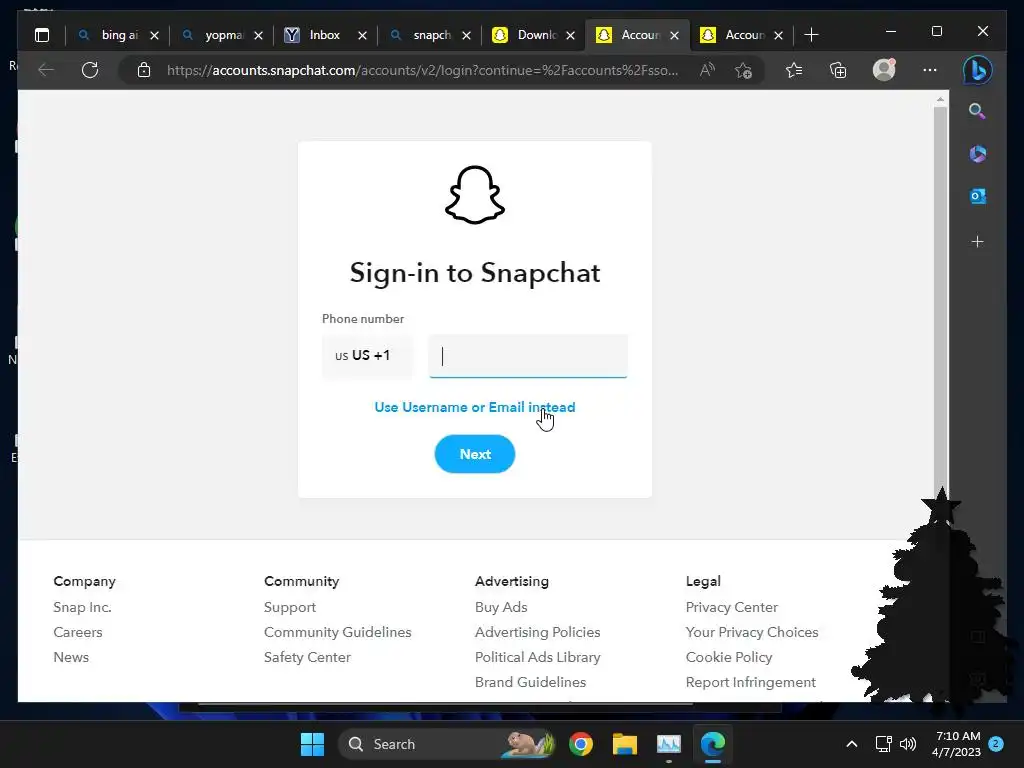The image size is (1024, 768).
Task: Close the Download tab
Action: tap(571, 35)
